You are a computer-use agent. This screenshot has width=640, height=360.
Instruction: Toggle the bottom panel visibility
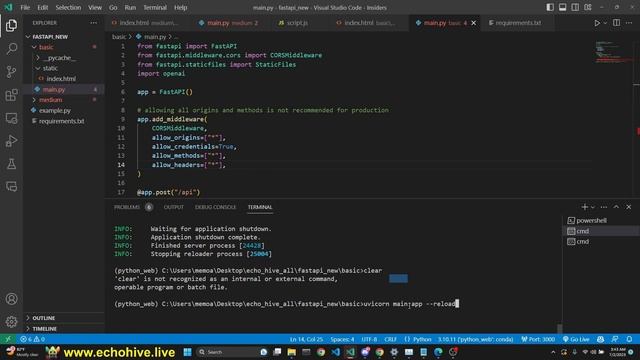point(562,7)
